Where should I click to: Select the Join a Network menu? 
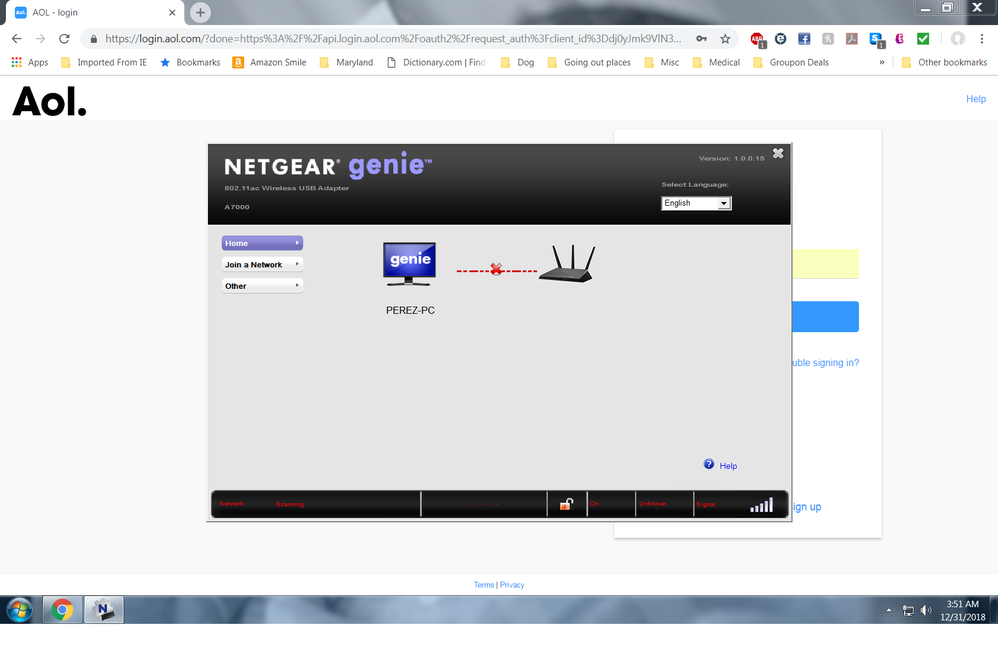coord(261,263)
